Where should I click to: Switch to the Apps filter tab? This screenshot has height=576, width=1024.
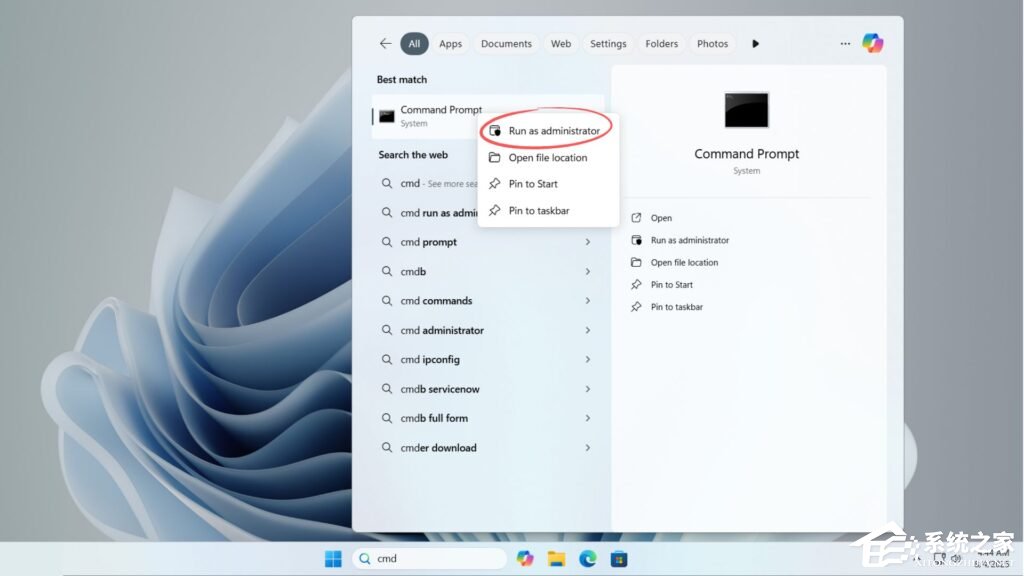(x=450, y=43)
